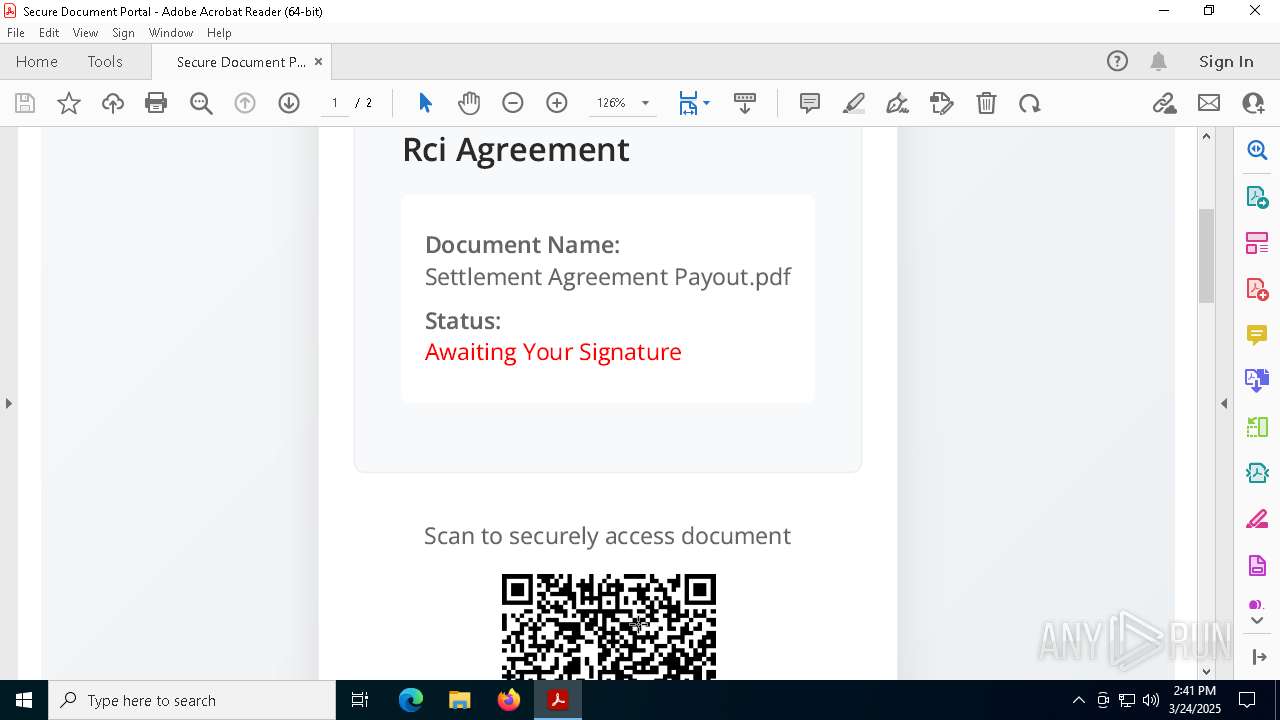
Task: Expand the left navigation pane
Action: click(8, 403)
